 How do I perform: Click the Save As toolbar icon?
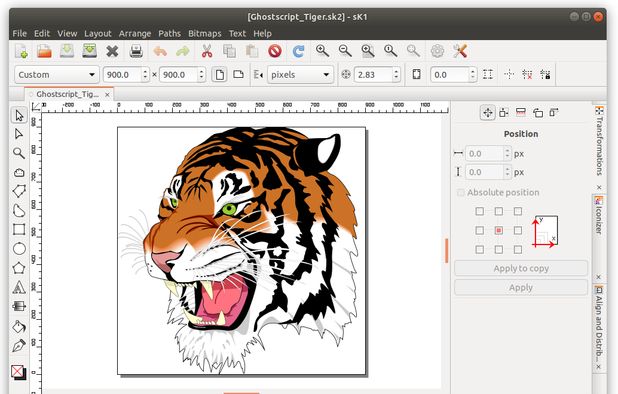click(x=90, y=51)
